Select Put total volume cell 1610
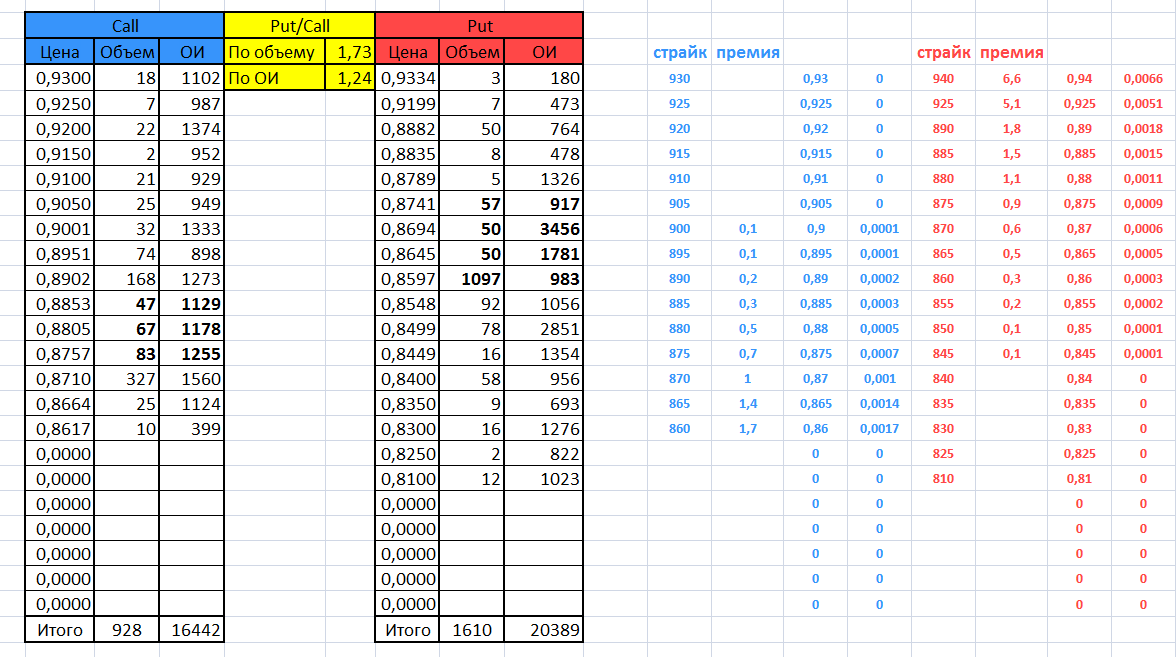Screen dimensions: 1176x657 coord(472,630)
